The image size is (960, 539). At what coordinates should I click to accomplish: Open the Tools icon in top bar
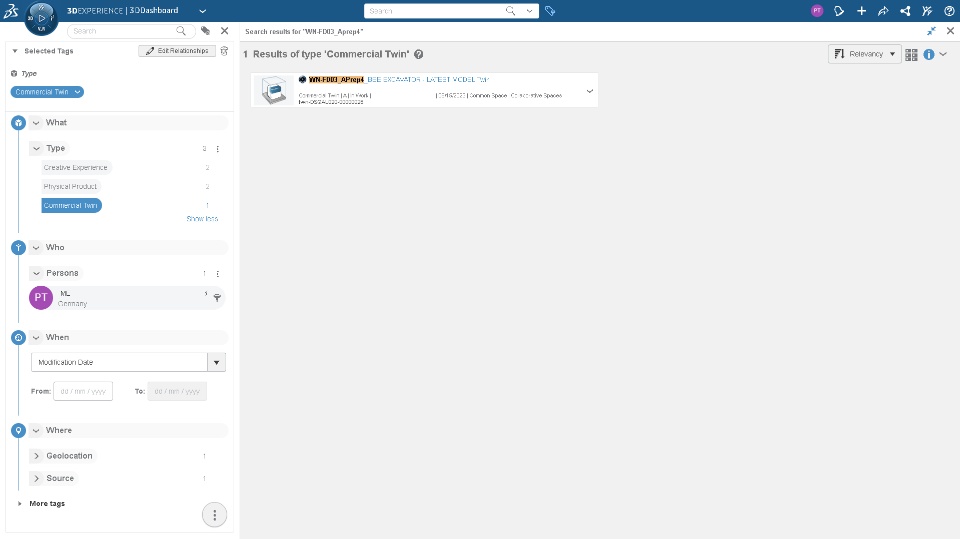927,10
